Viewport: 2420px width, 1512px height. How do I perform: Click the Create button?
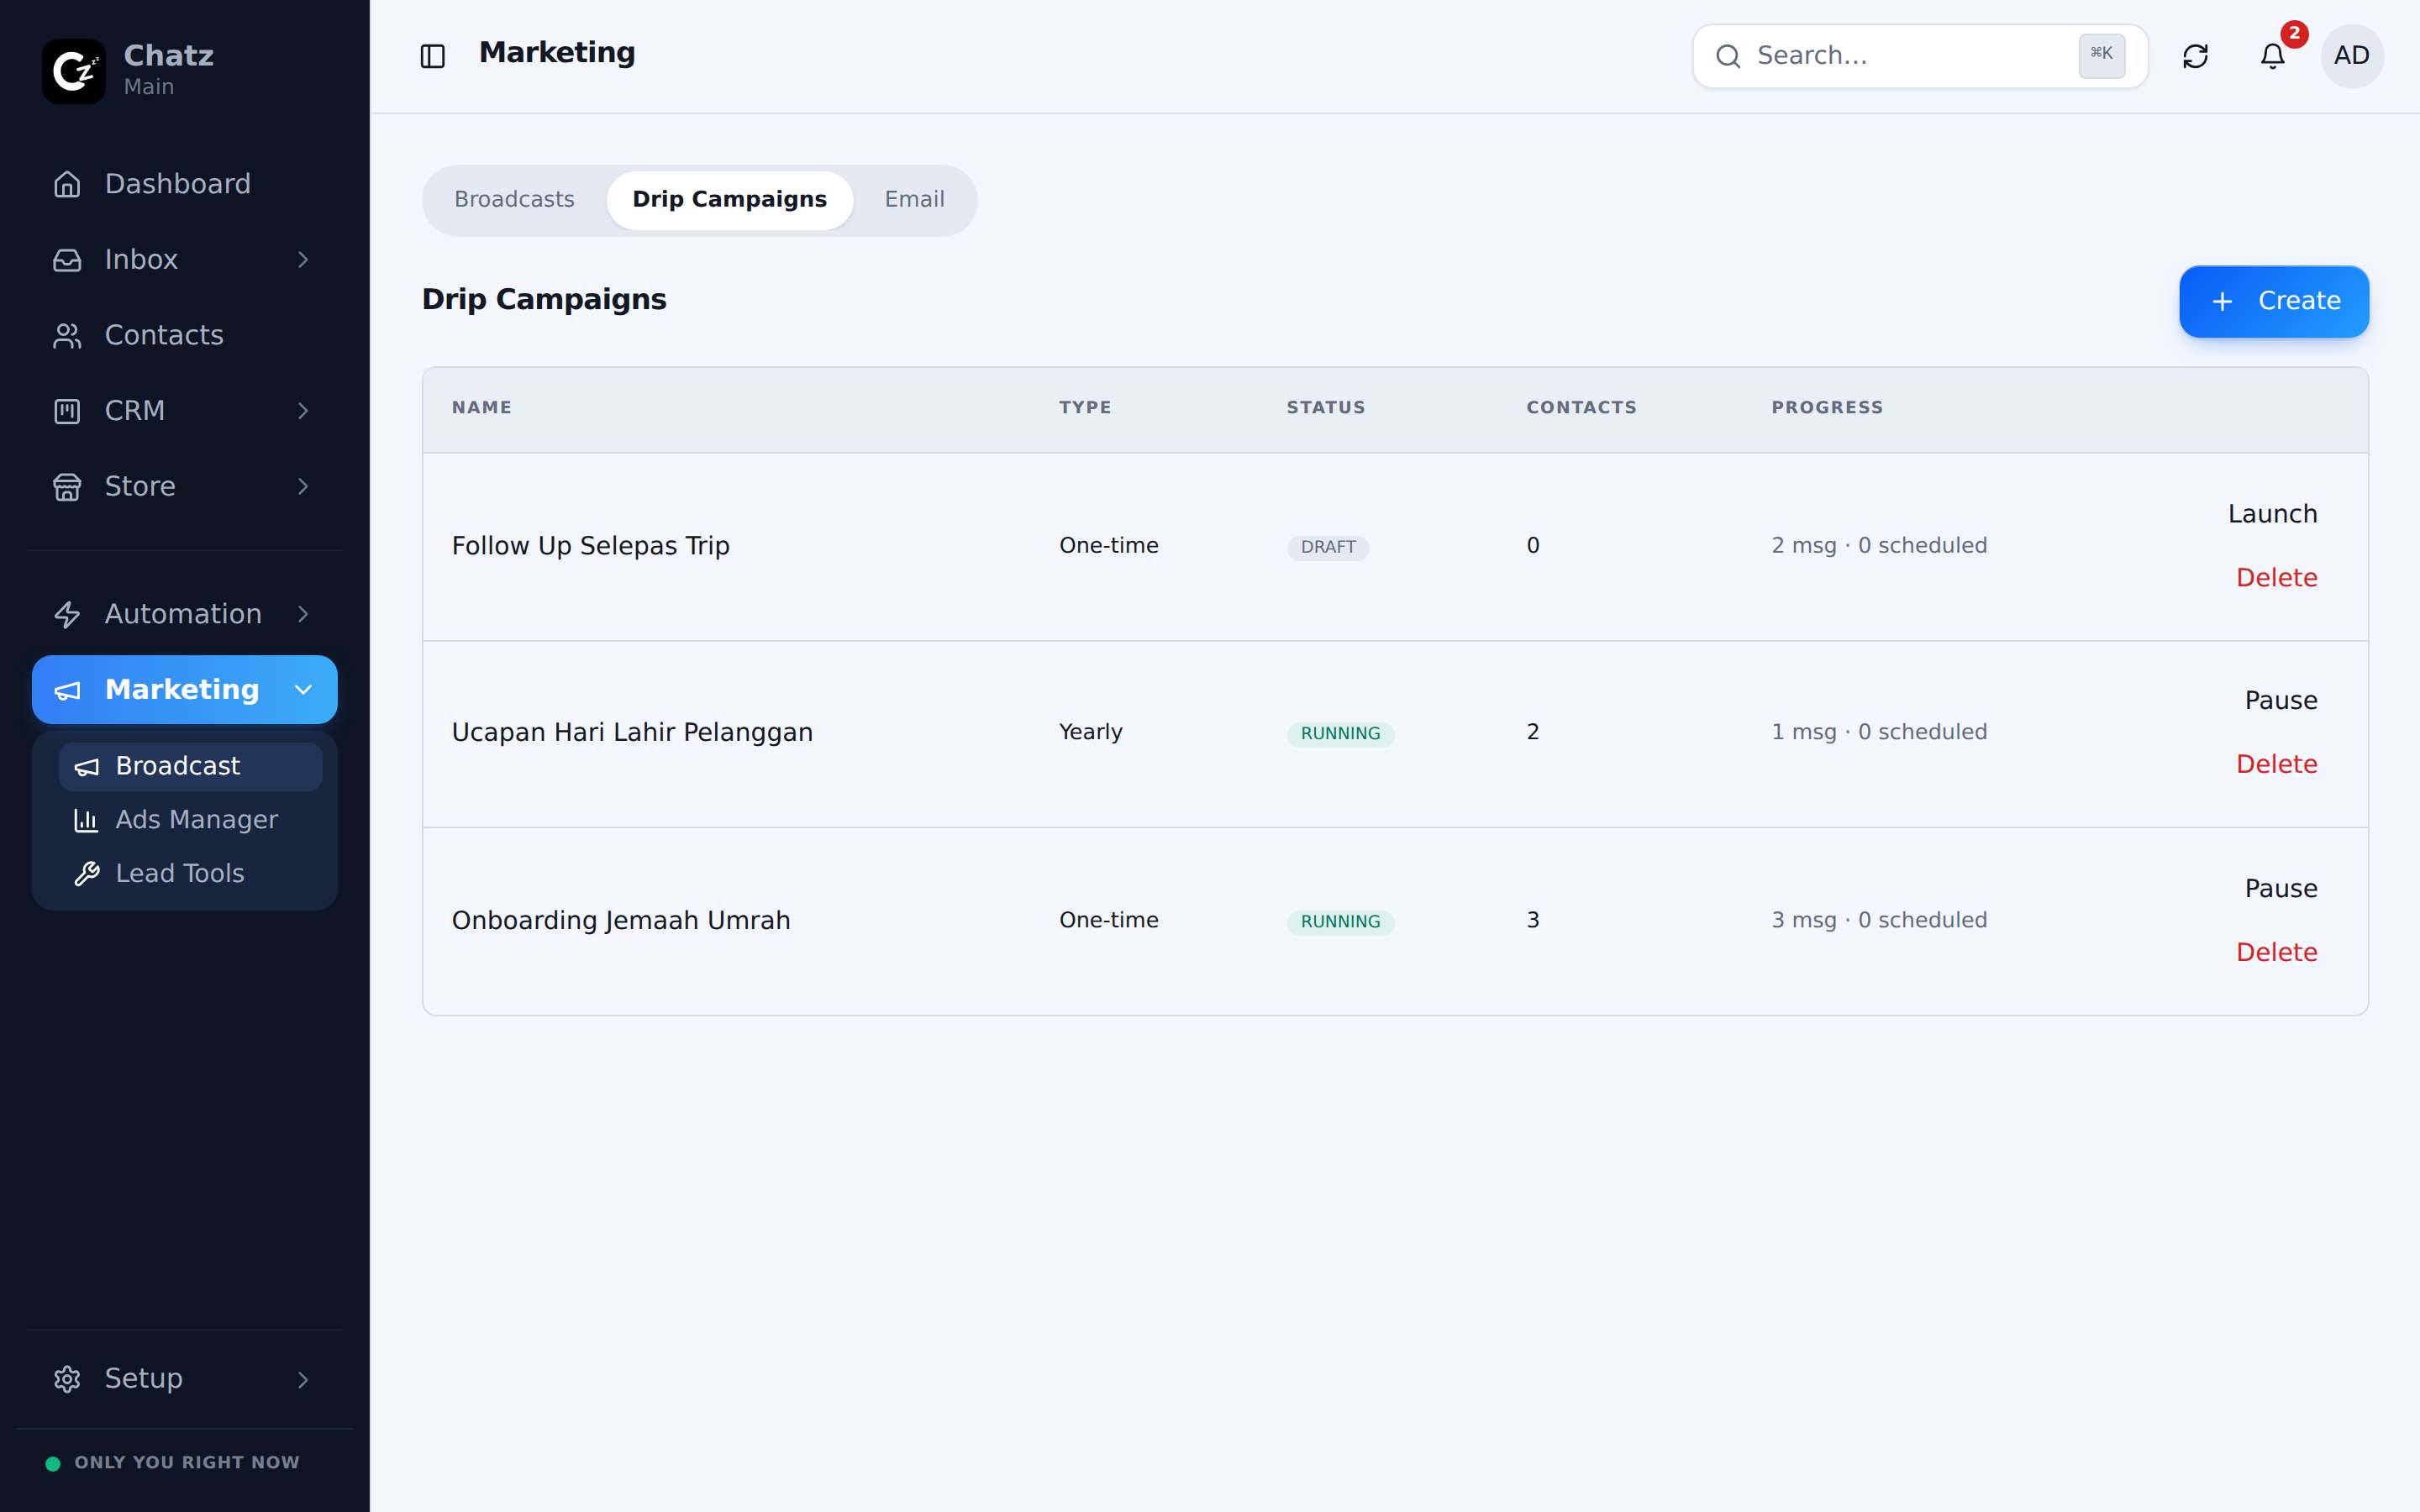pyautogui.click(x=2273, y=301)
